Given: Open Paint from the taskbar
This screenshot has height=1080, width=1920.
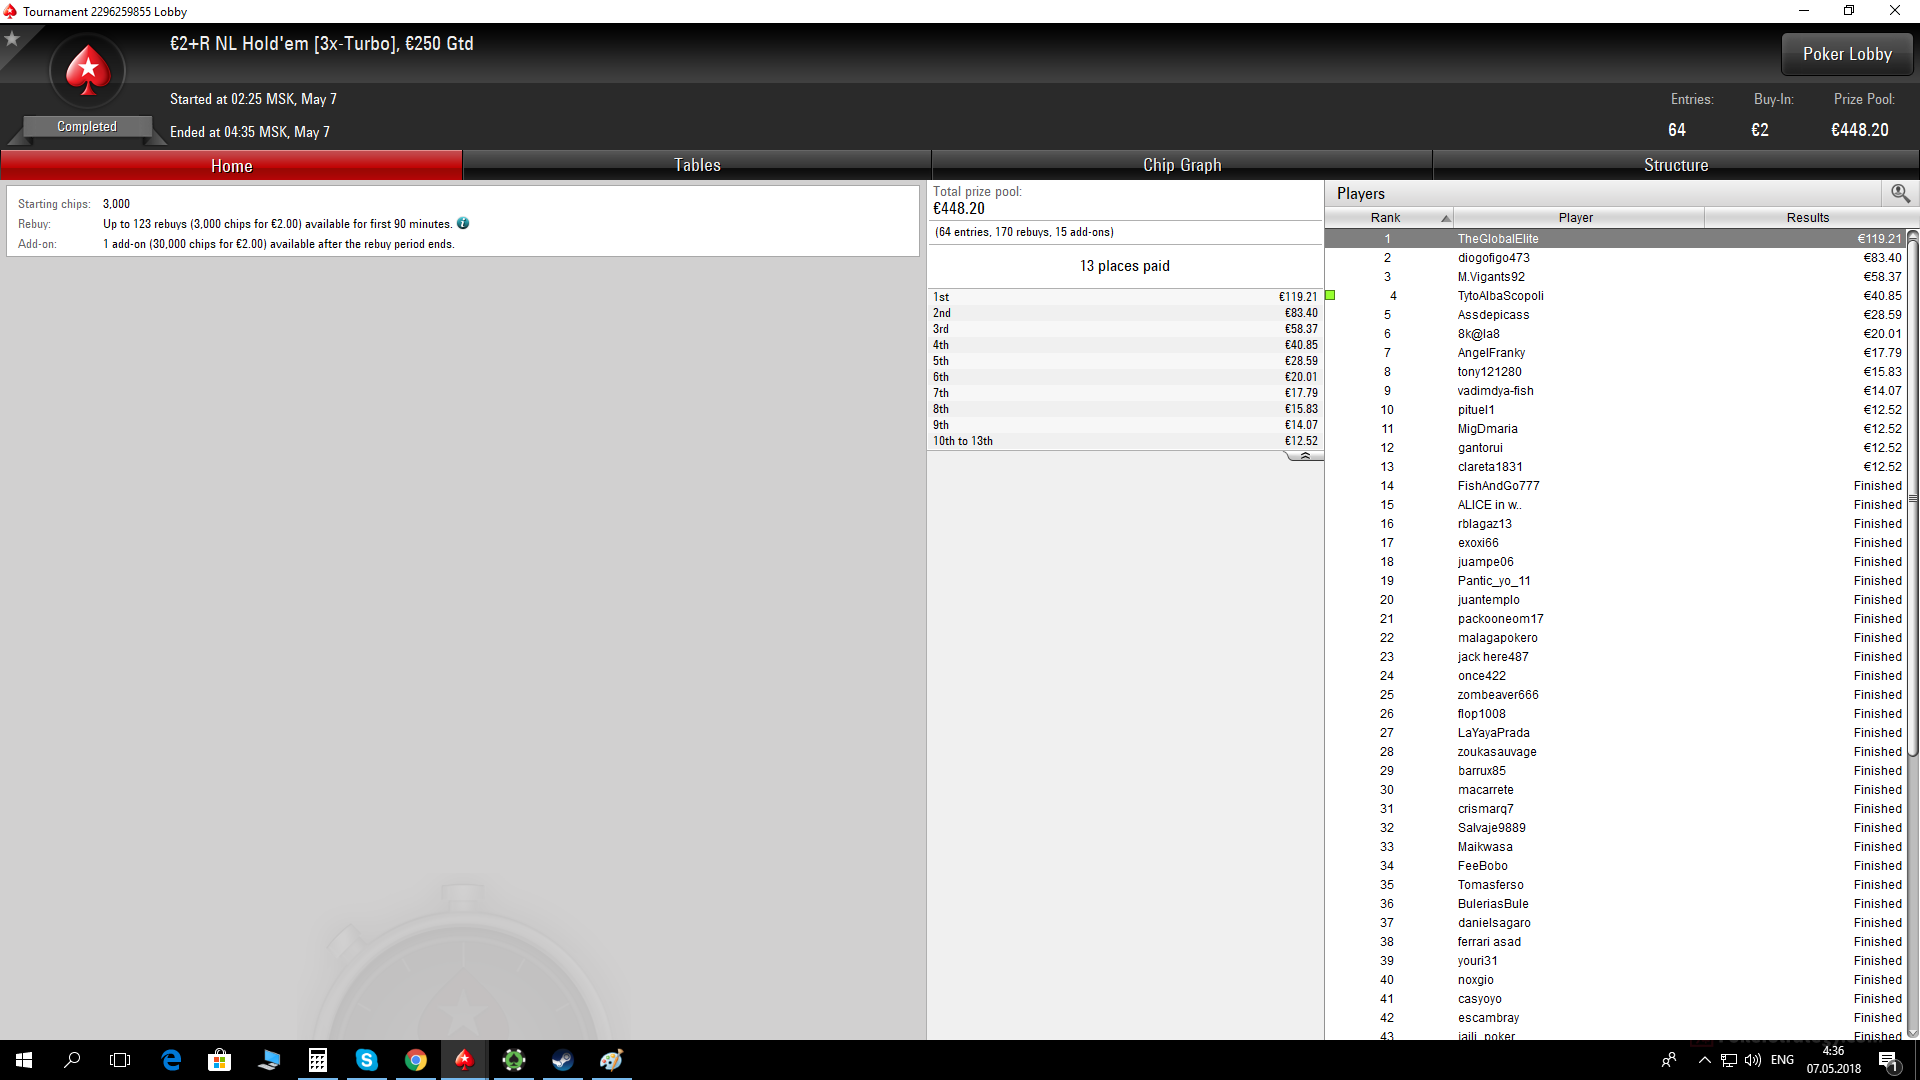Looking at the screenshot, I should (611, 1060).
